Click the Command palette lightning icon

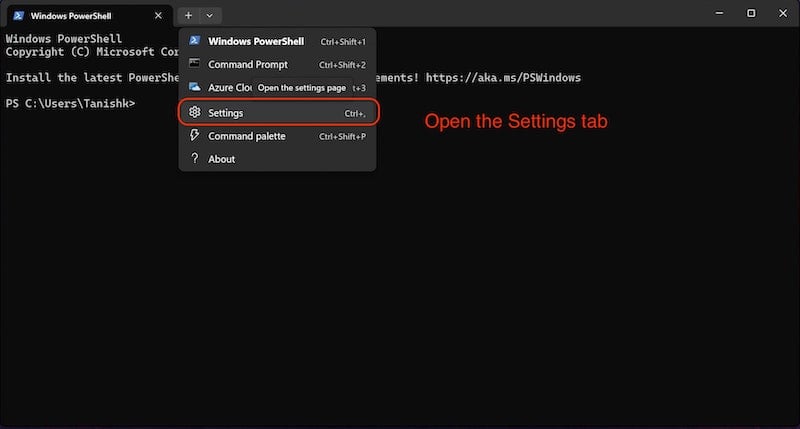click(x=194, y=135)
